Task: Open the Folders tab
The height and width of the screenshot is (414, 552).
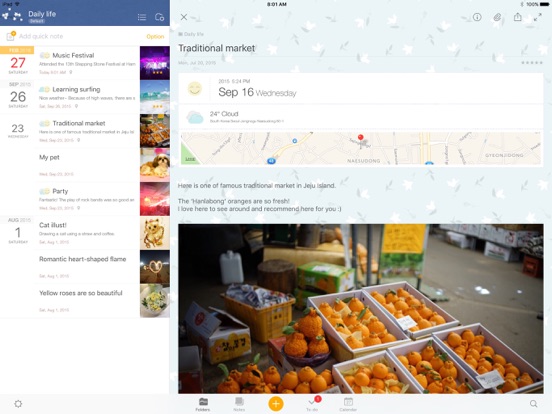Action: (203, 404)
